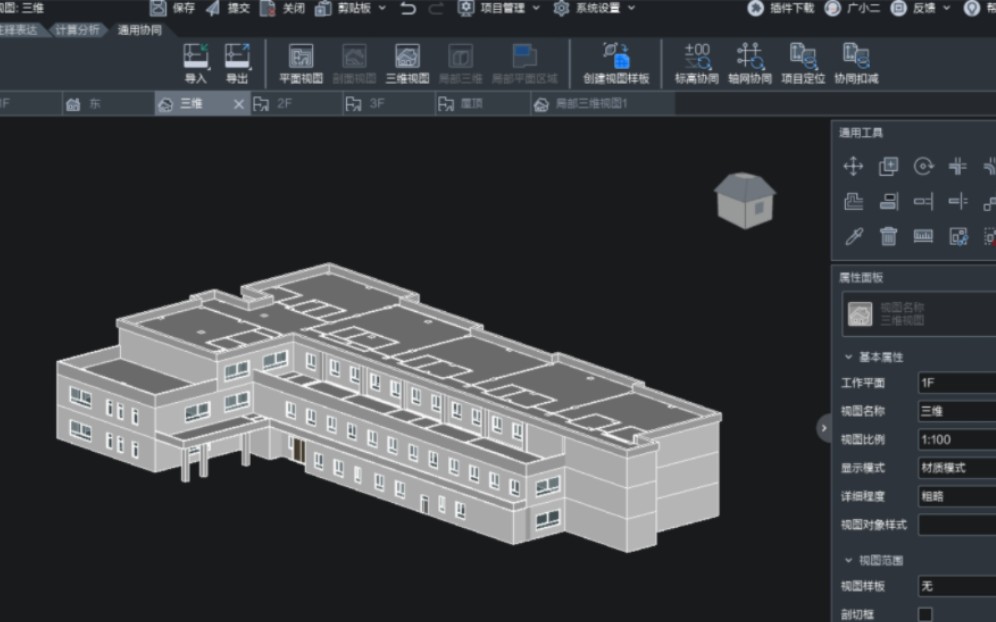996x622 pixels.
Task: Select the Copy tool in 通用工具
Action: pyautogui.click(x=888, y=166)
